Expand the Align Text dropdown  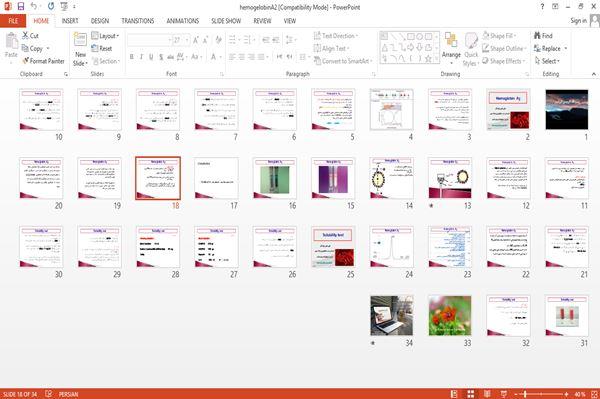coord(331,48)
